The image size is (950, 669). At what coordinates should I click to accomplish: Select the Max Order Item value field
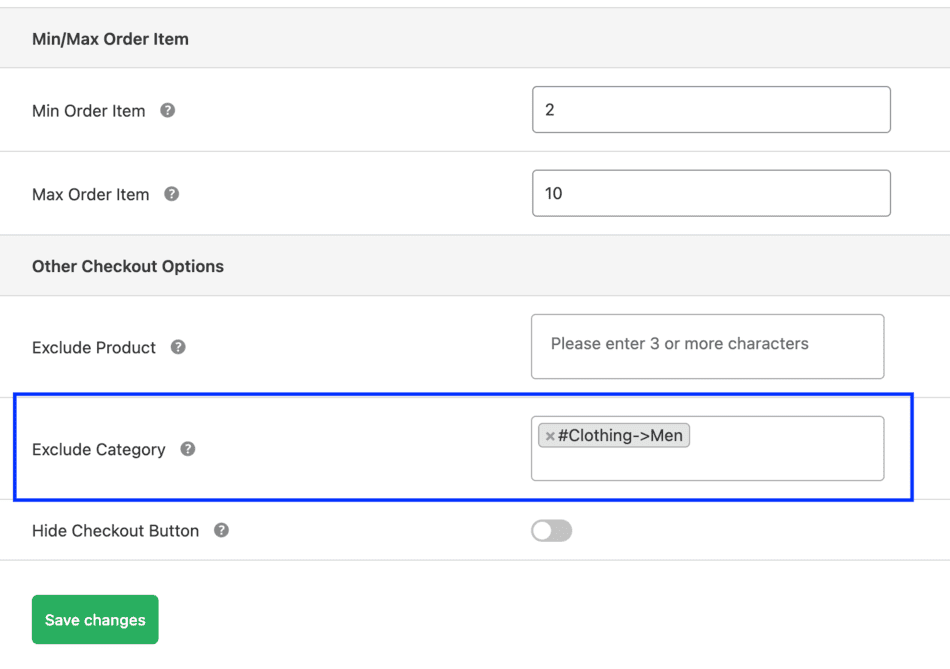click(710, 193)
